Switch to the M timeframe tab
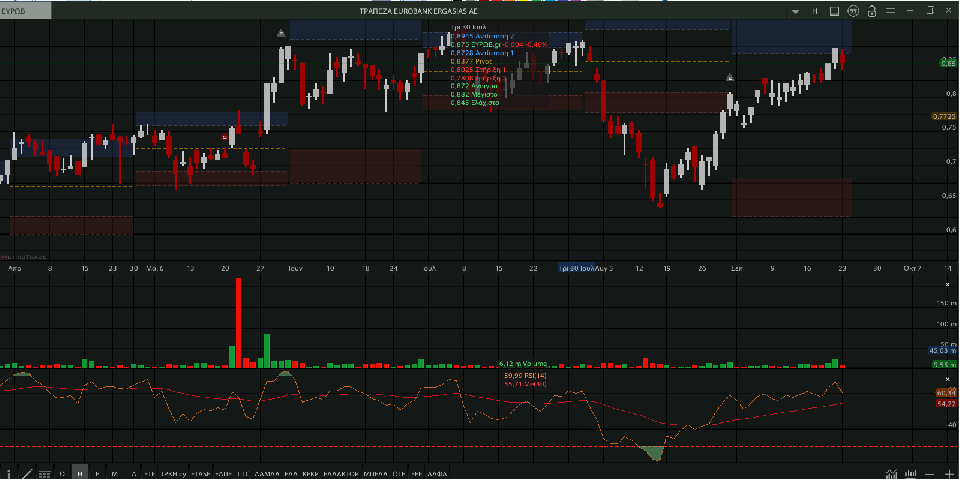 coord(115,472)
